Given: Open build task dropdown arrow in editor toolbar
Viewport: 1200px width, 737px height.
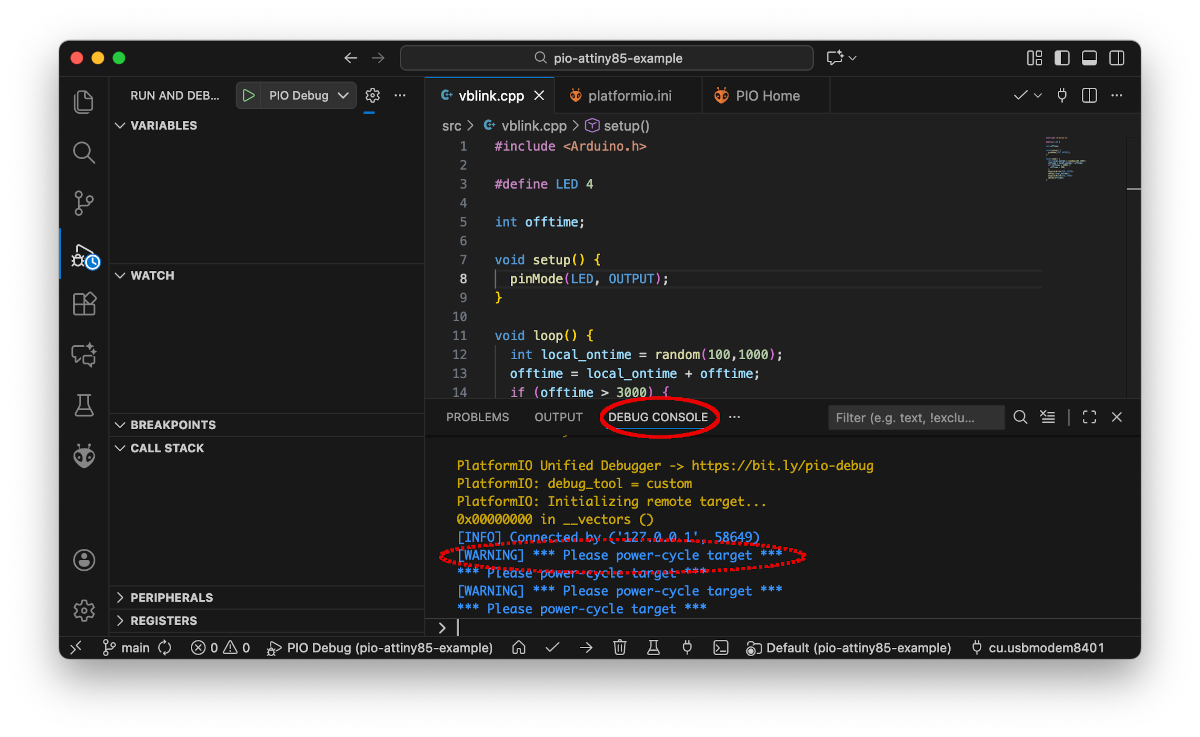Looking at the screenshot, I should [1038, 96].
